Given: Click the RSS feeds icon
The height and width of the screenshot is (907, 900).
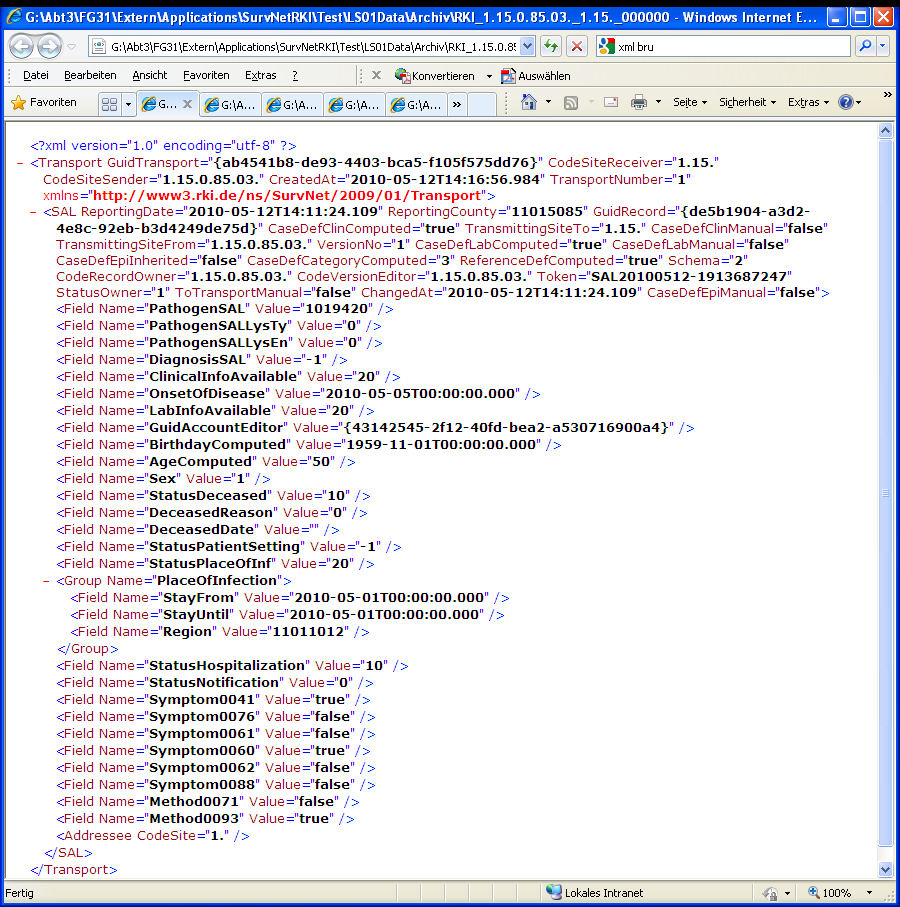Looking at the screenshot, I should 571,102.
